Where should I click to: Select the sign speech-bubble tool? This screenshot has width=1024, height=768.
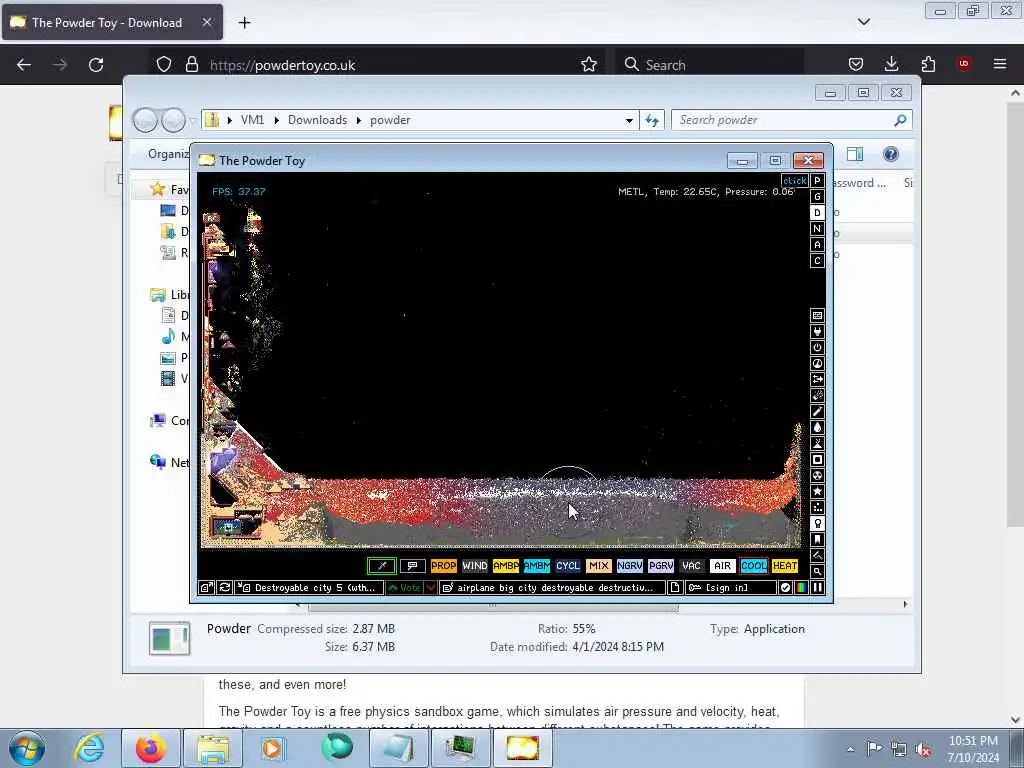(x=413, y=566)
